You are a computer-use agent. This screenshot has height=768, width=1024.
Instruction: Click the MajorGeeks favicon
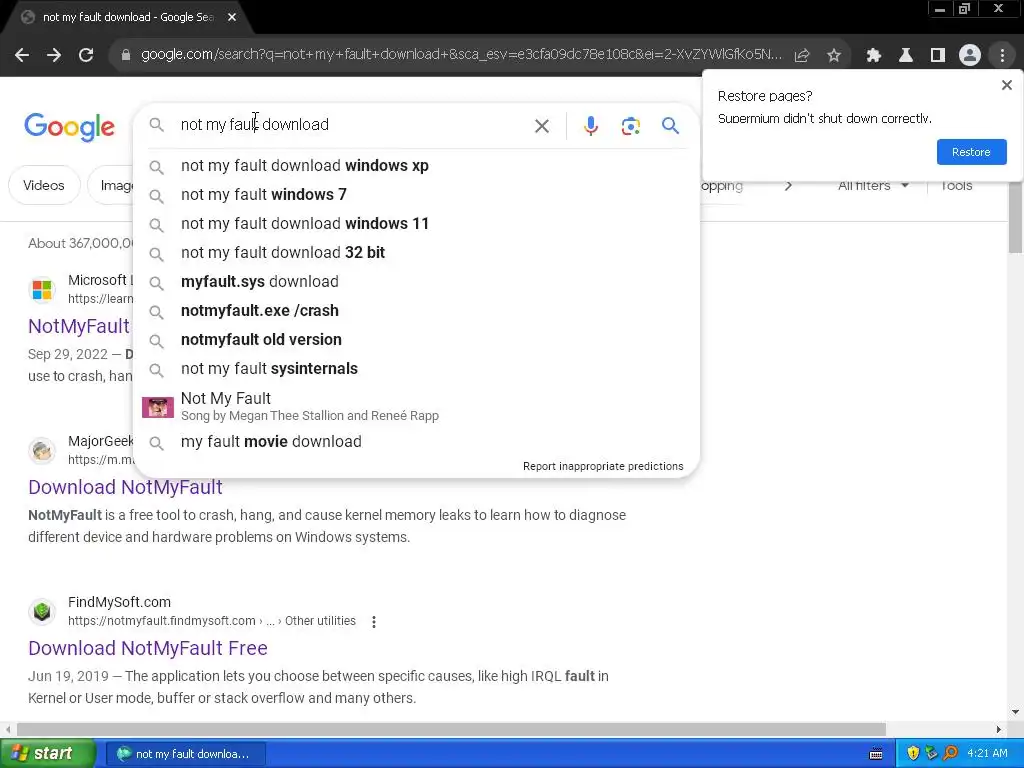pyautogui.click(x=42, y=451)
